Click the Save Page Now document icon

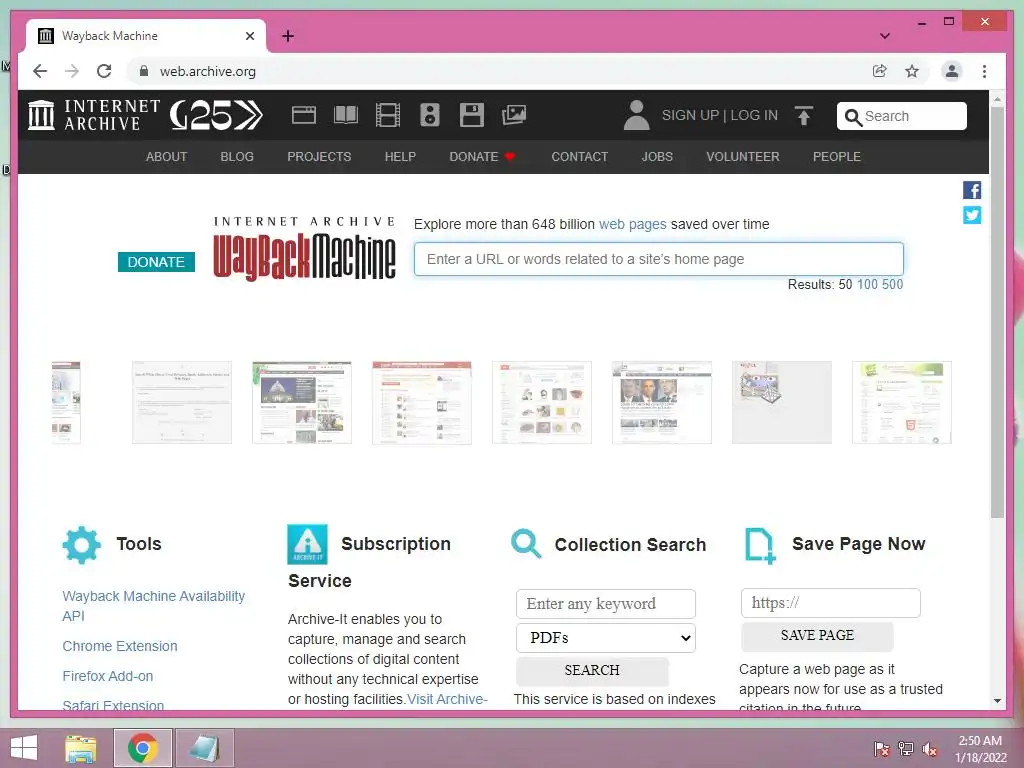pos(760,545)
